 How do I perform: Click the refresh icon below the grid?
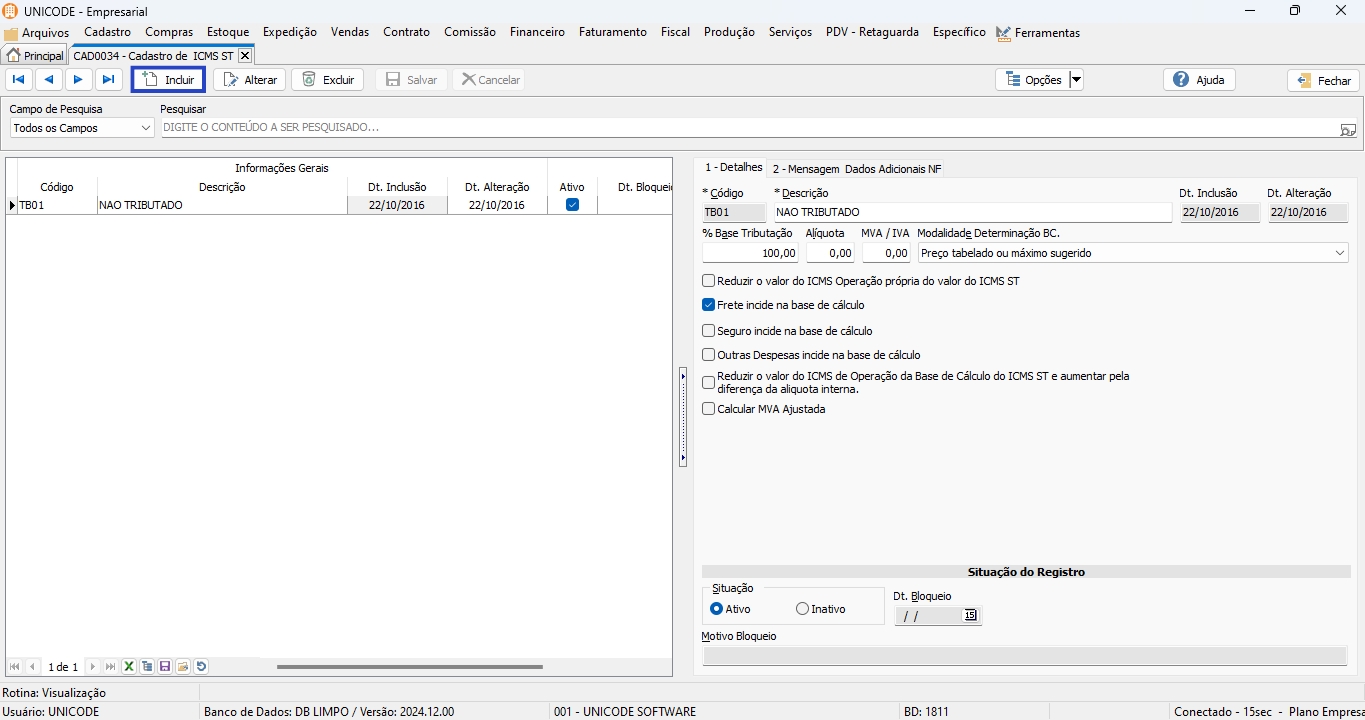click(201, 667)
